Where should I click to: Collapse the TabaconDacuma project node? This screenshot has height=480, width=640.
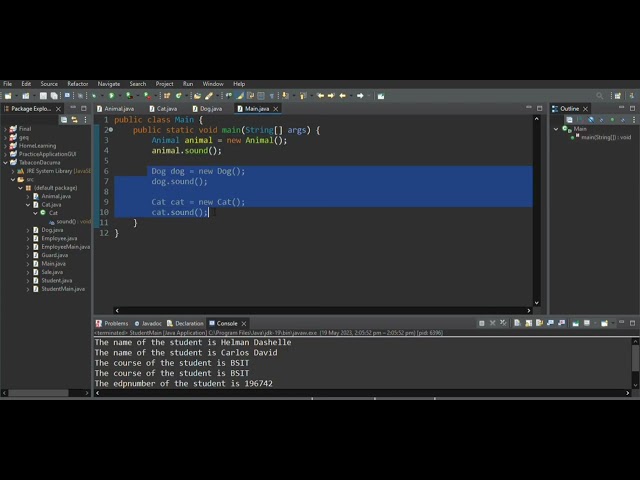click(x=5, y=162)
